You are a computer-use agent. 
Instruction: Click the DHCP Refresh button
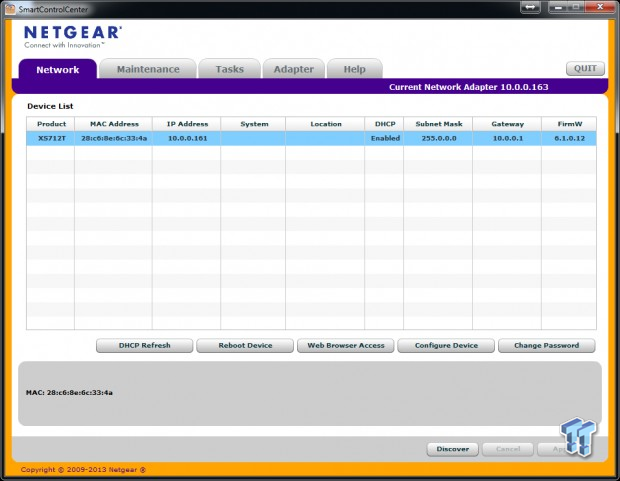coord(144,345)
